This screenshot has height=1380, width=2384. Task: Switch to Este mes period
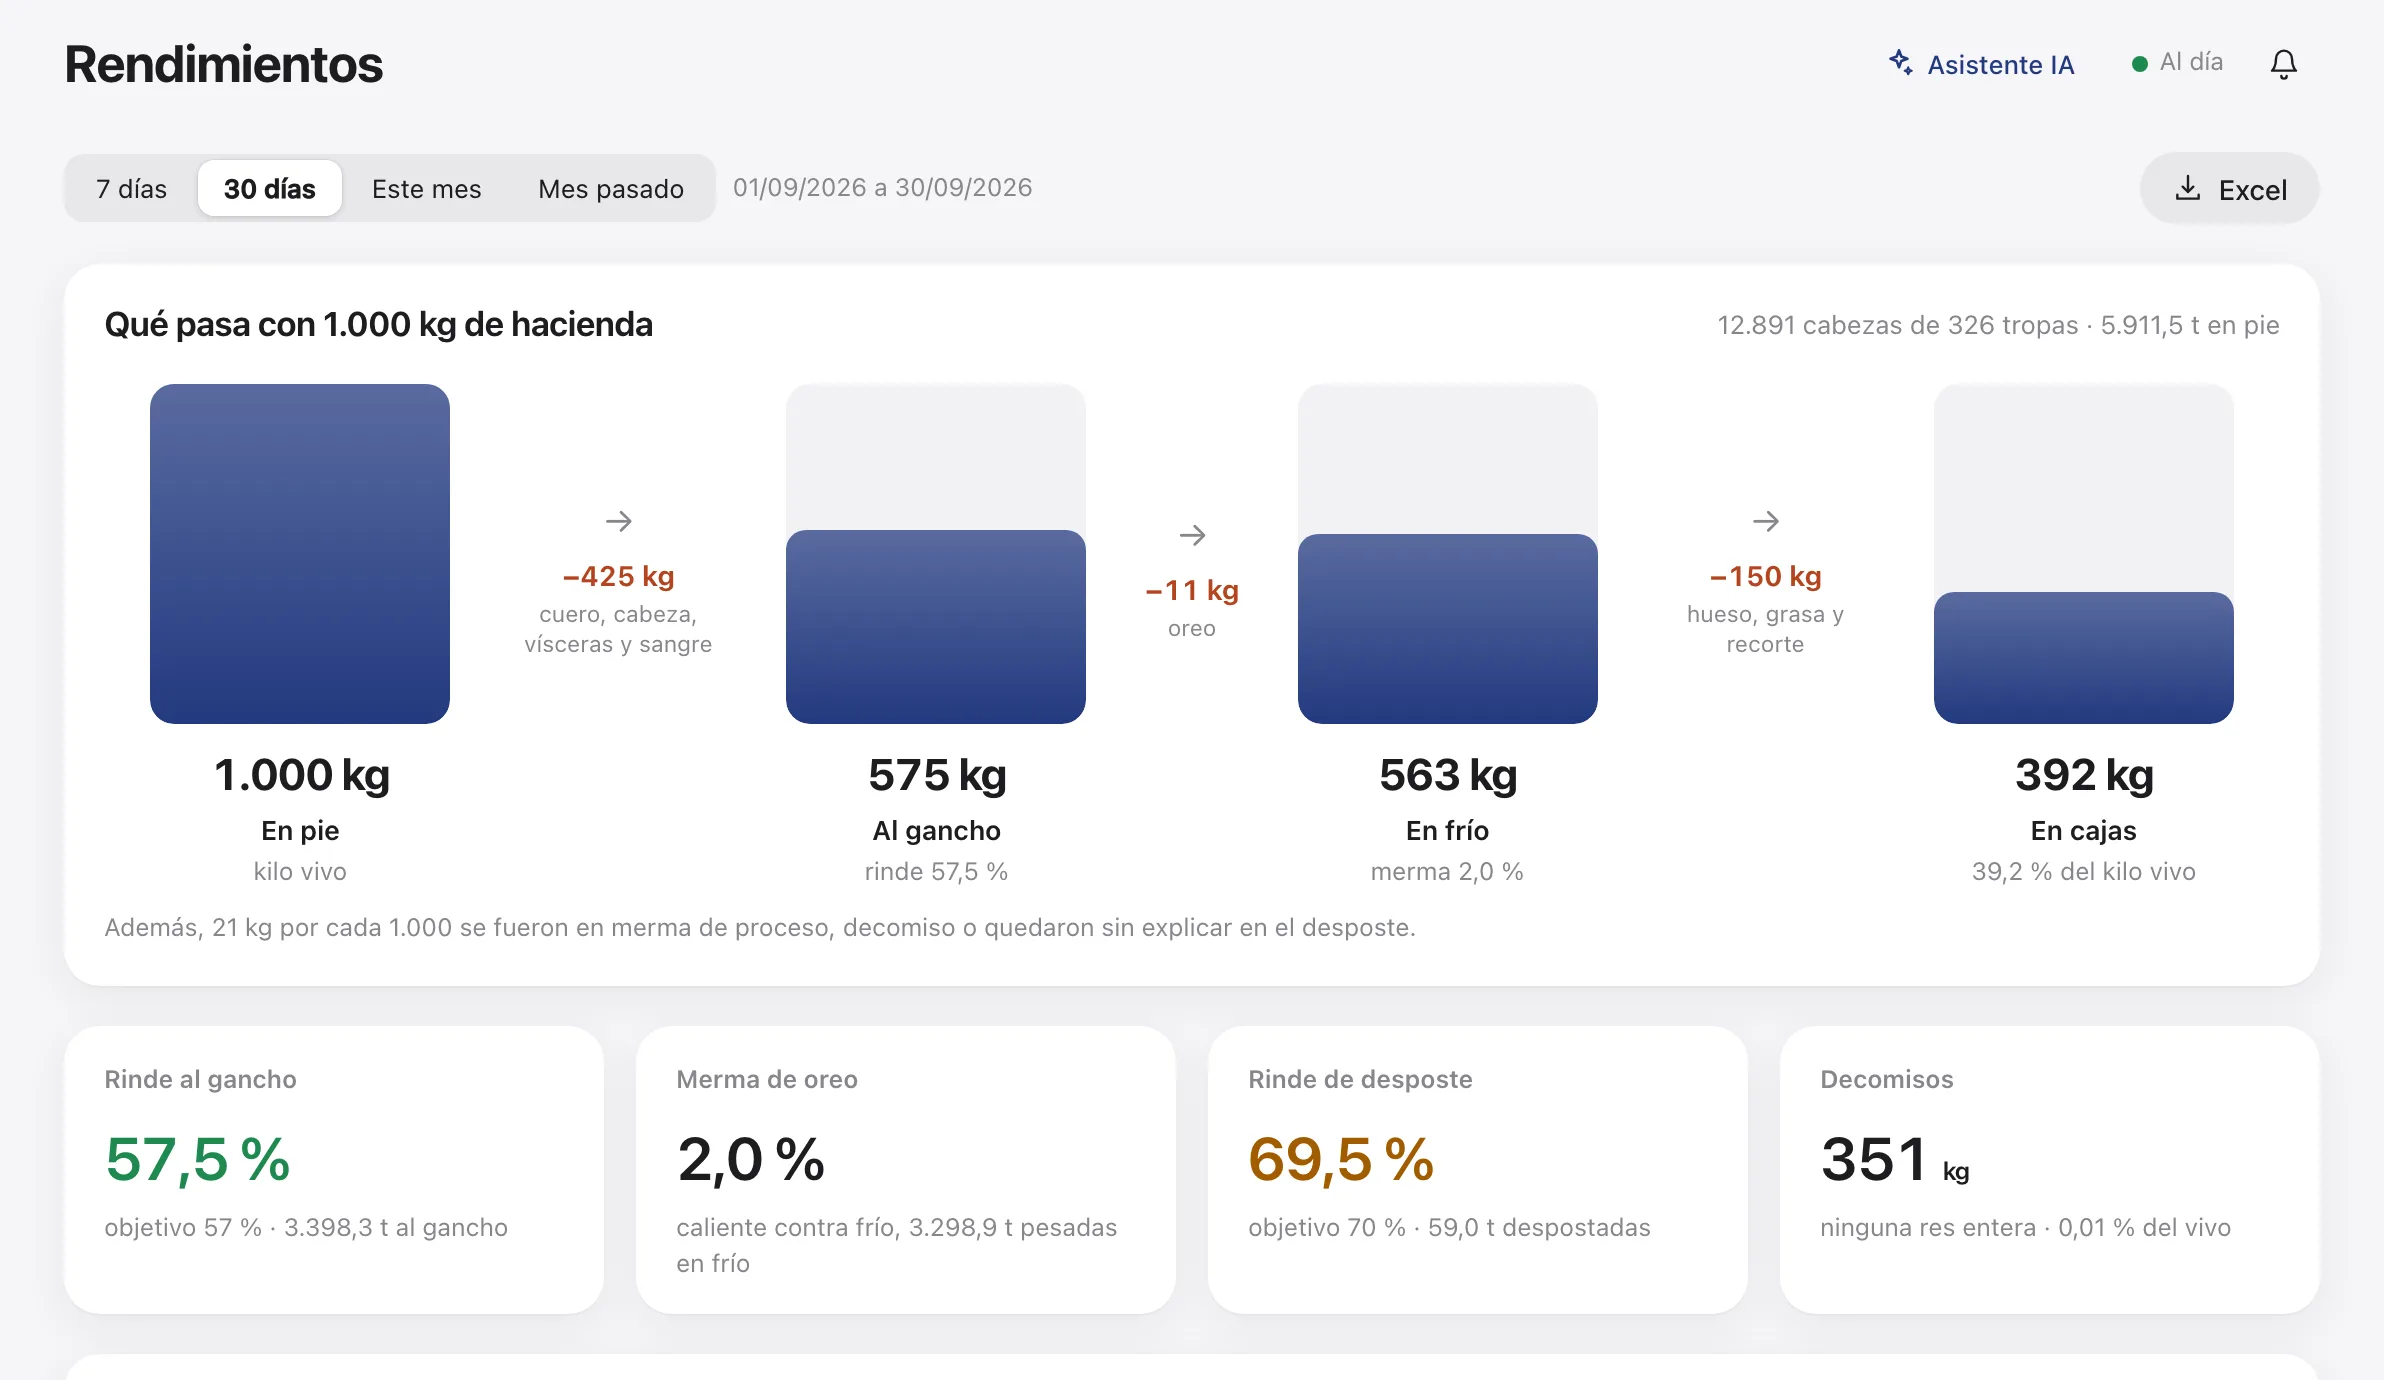click(x=427, y=188)
